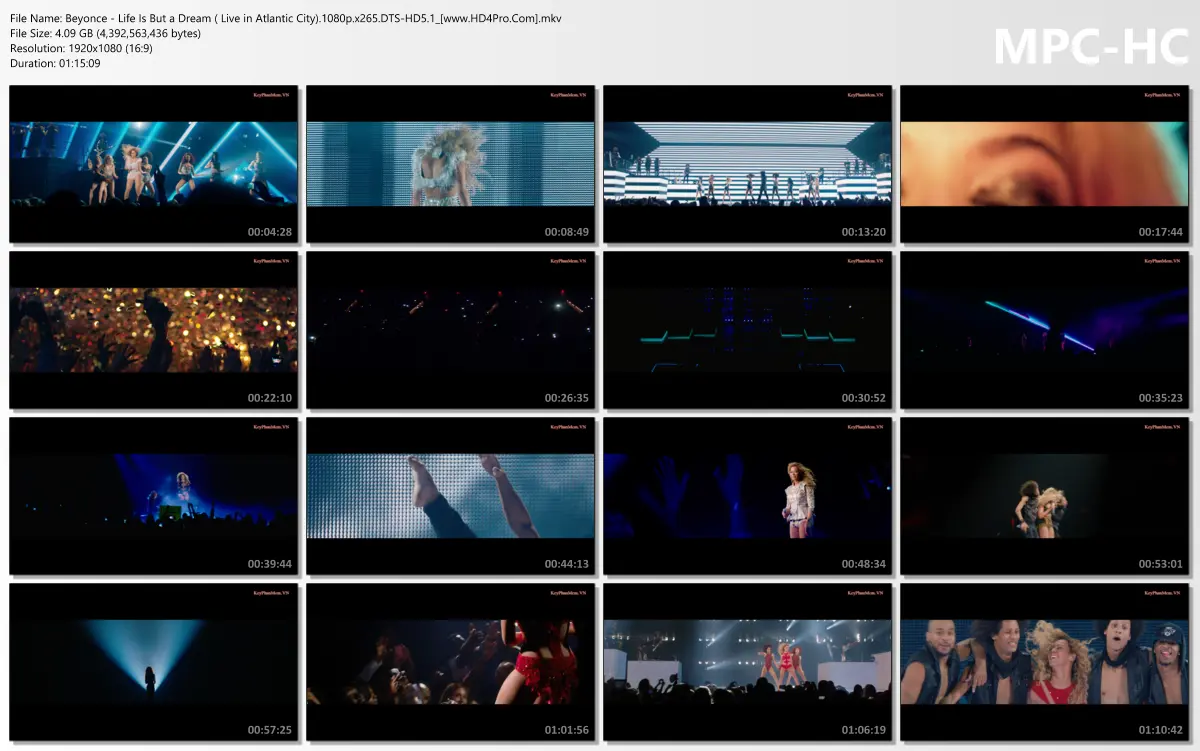Select the thumbnail showing crowd confetti at 00:22:10

[x=152, y=331]
